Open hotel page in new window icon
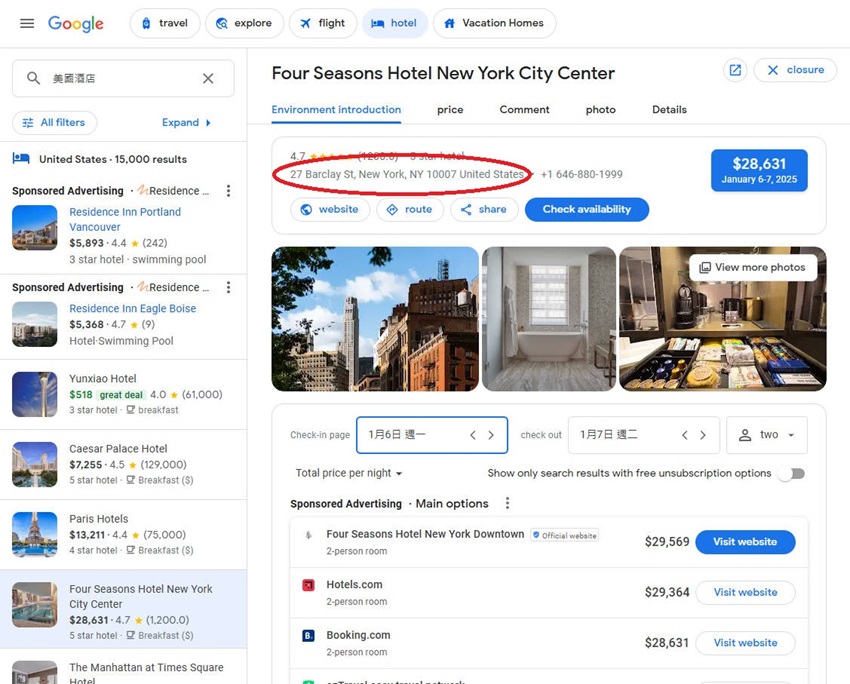This screenshot has height=684, width=850. click(x=735, y=70)
